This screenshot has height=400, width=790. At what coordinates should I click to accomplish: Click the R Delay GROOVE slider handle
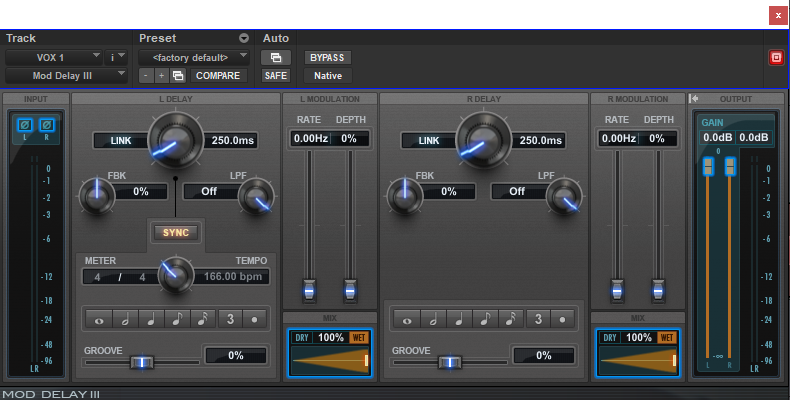pos(450,362)
